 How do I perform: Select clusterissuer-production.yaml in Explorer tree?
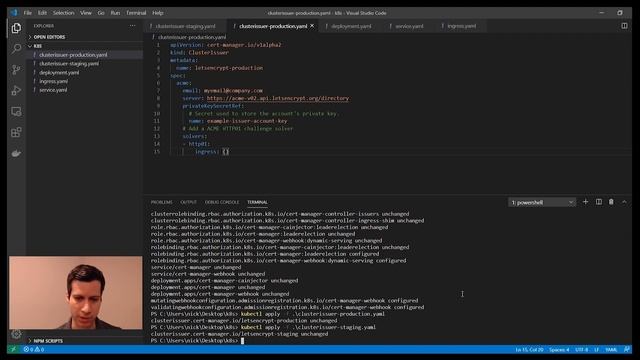73,55
